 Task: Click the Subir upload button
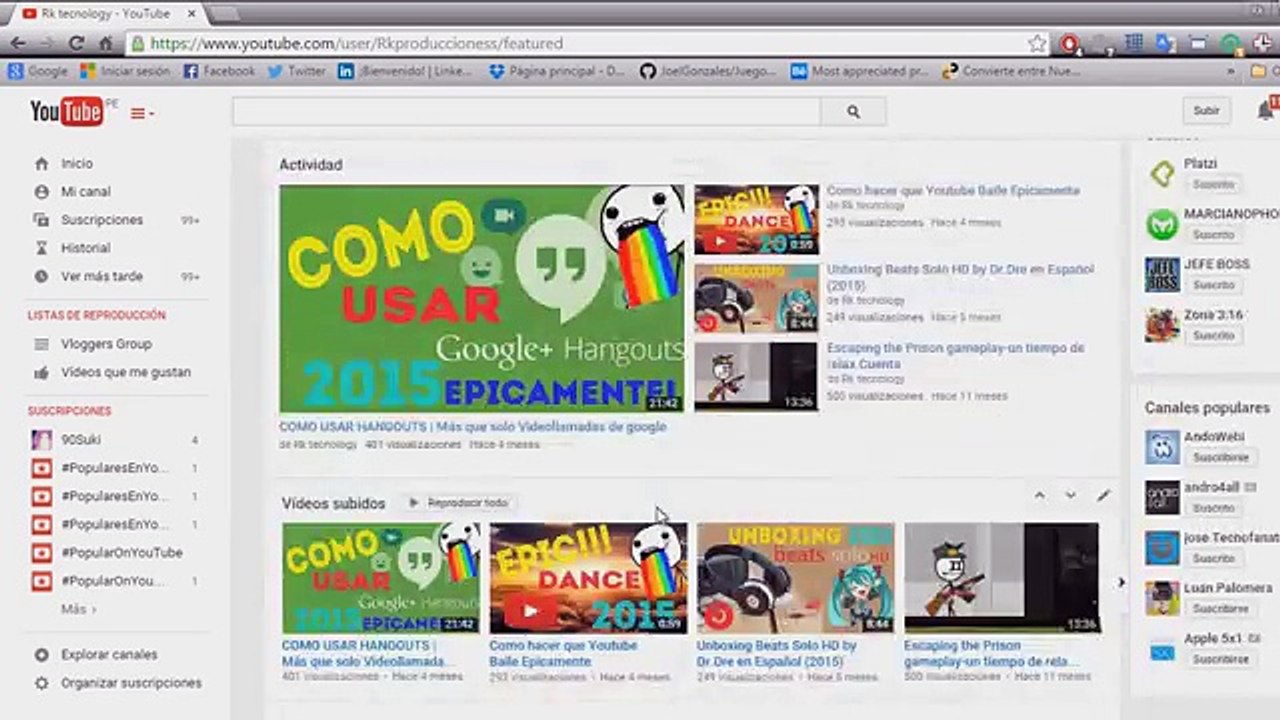(x=1206, y=111)
